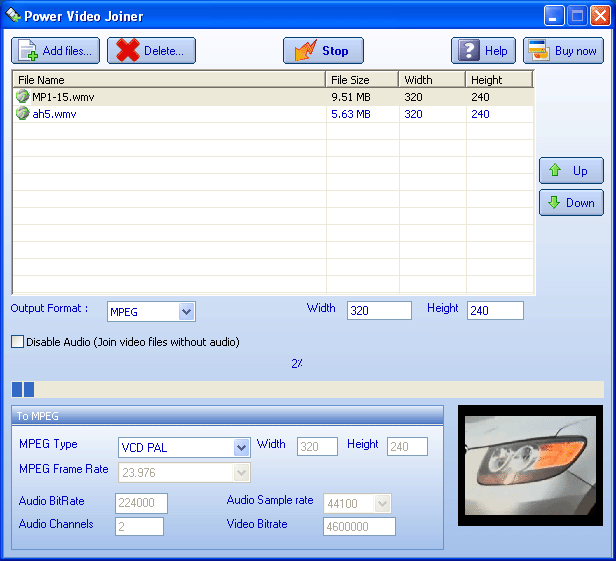
Task: Move the selected file up with the green arrow
Action: click(555, 170)
